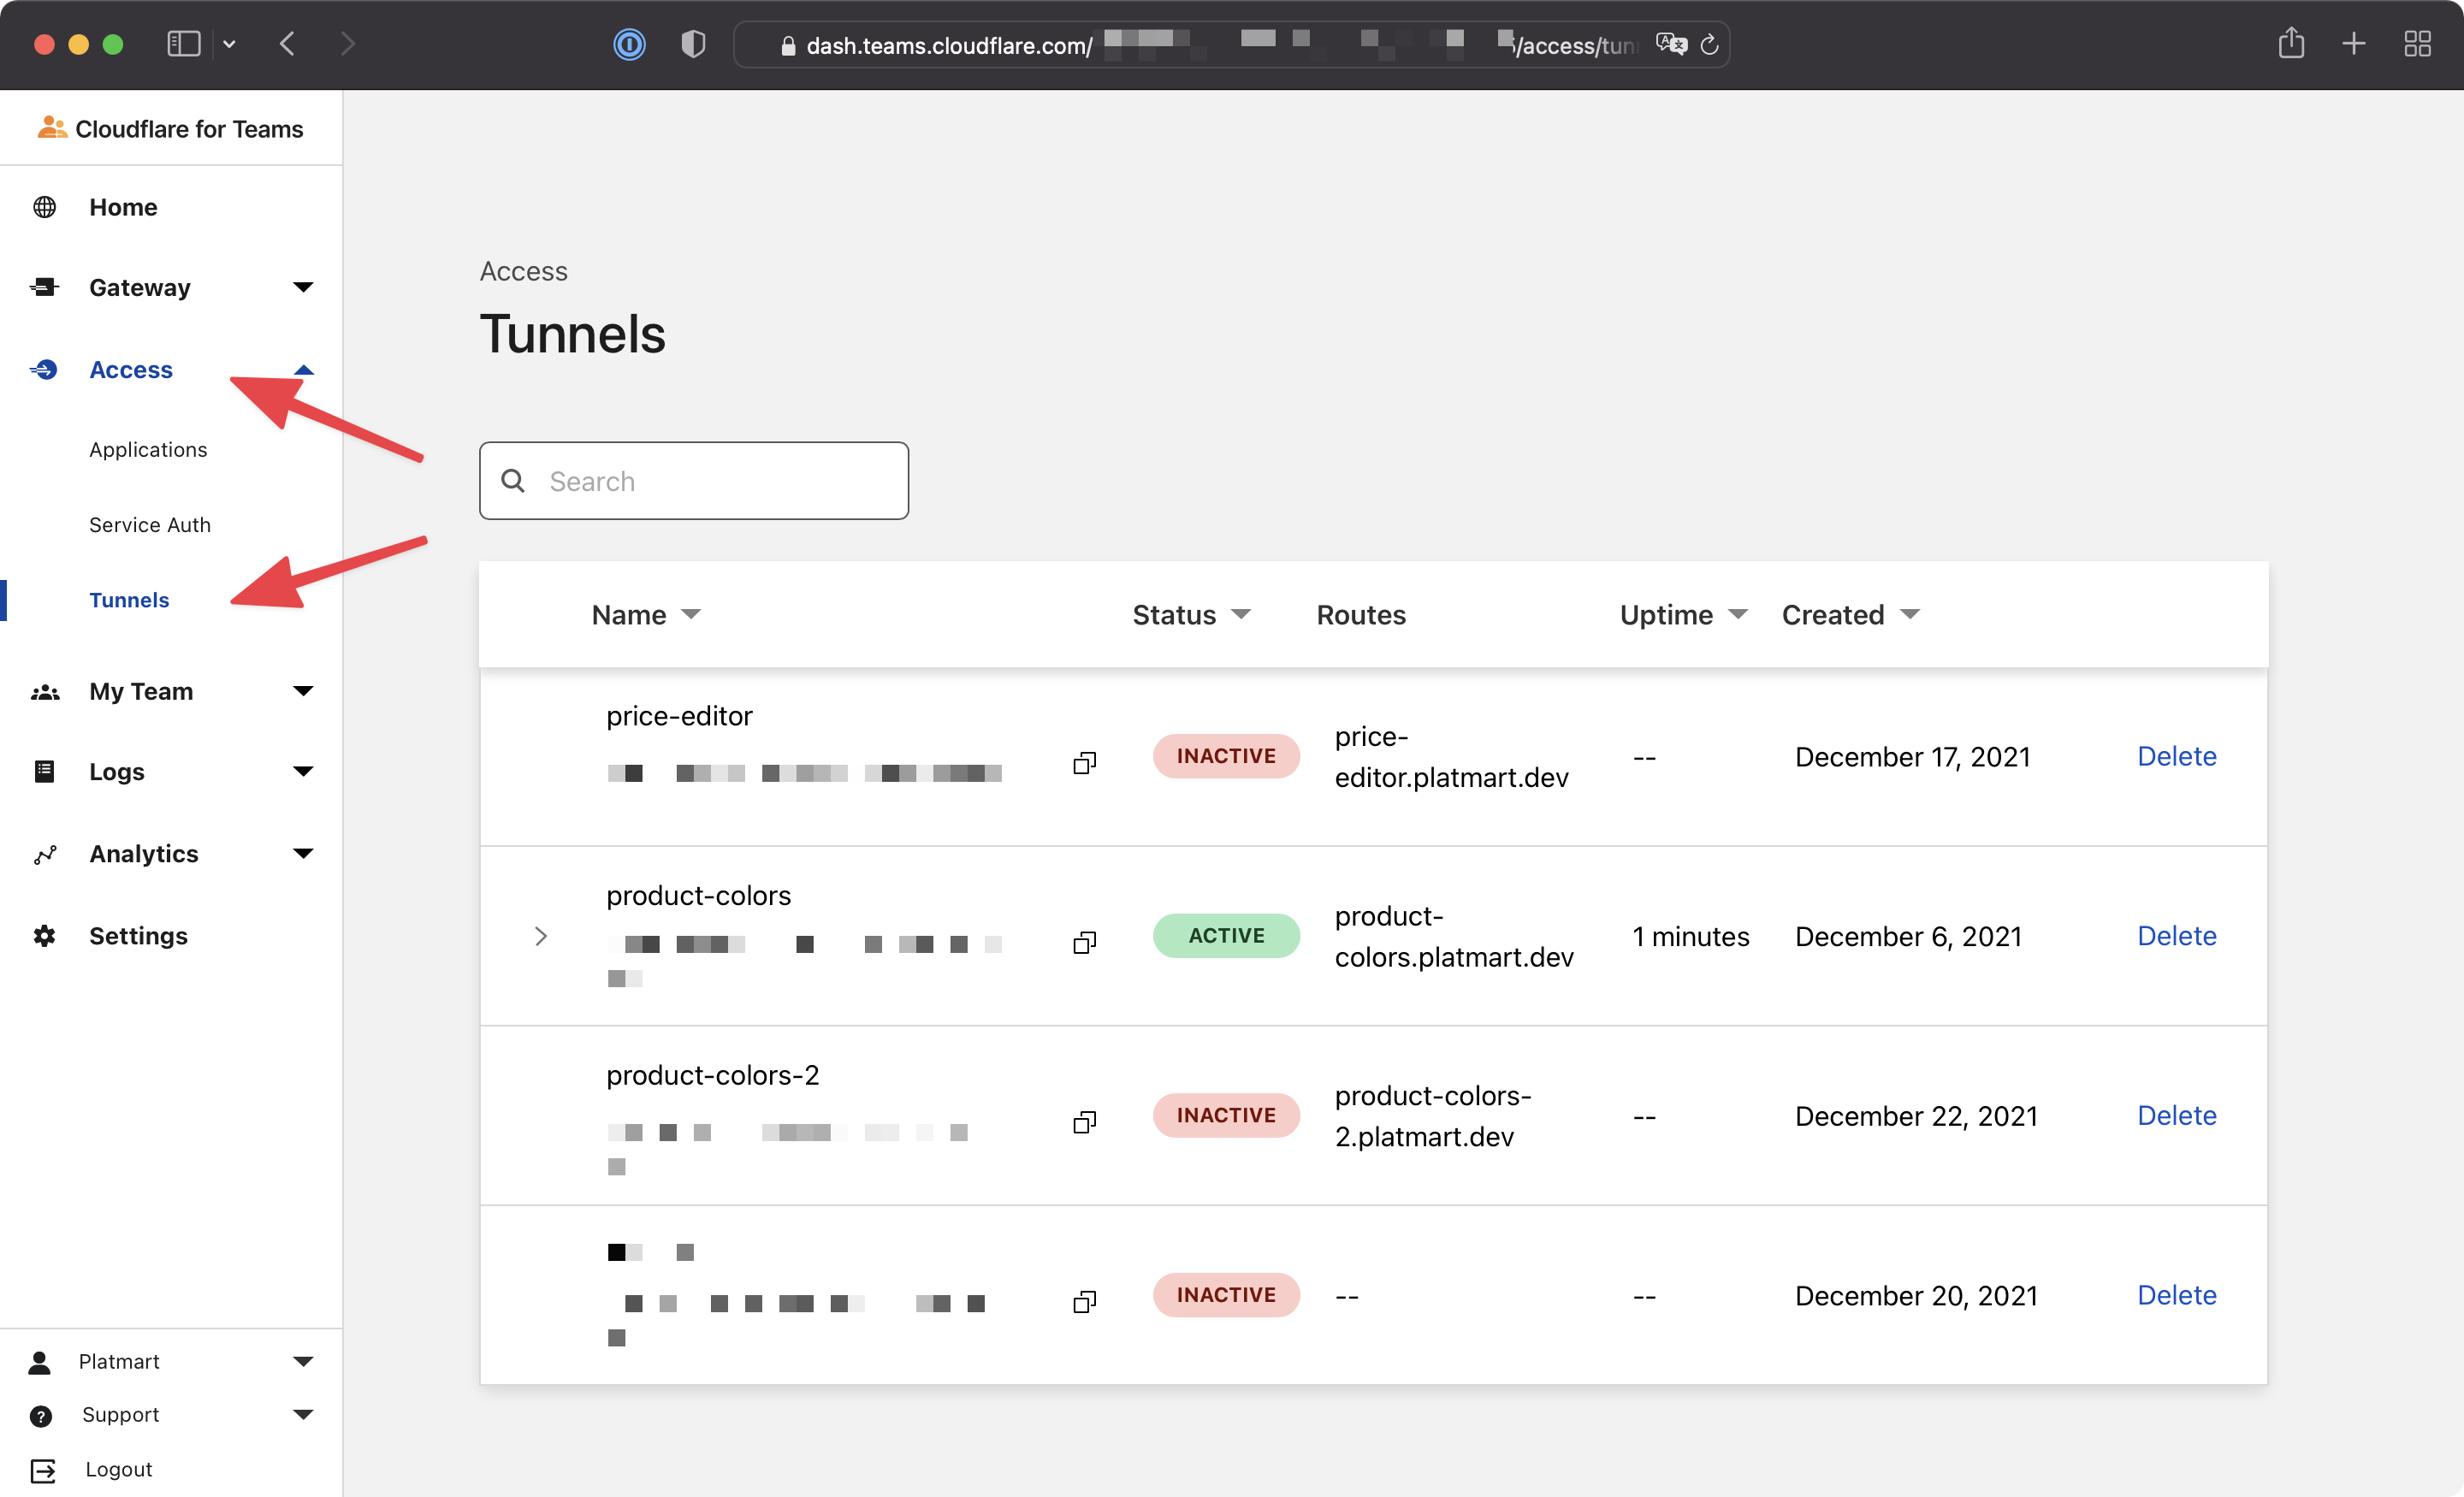Viewport: 2464px width, 1497px height.
Task: Click the Logs sidebar icon
Action: click(x=44, y=771)
